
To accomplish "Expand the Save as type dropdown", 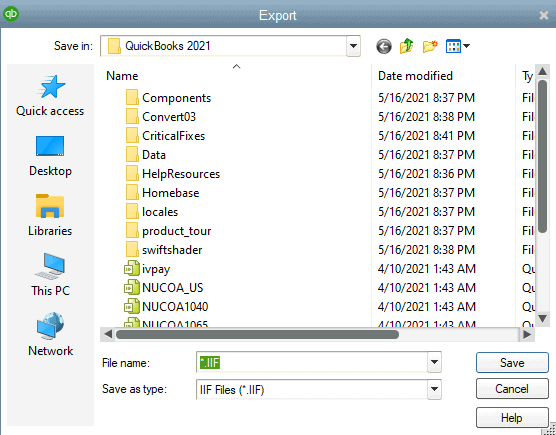I will point(434,389).
